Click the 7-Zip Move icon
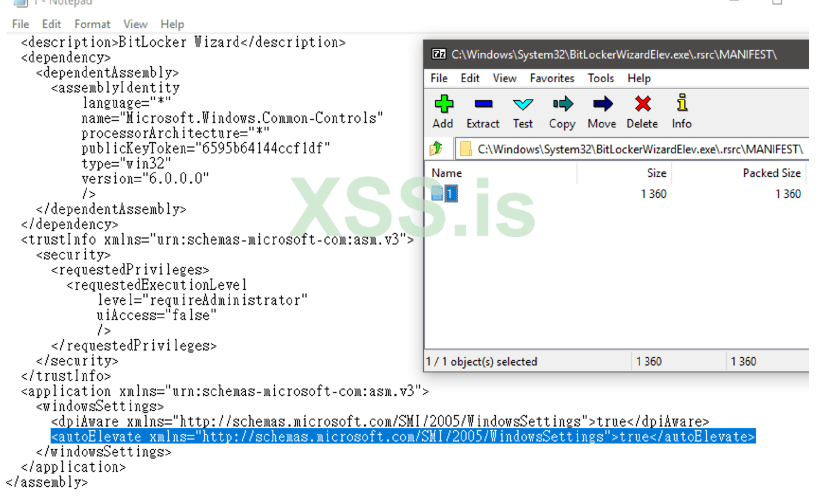Screen dimensions: 824x503 (602, 104)
